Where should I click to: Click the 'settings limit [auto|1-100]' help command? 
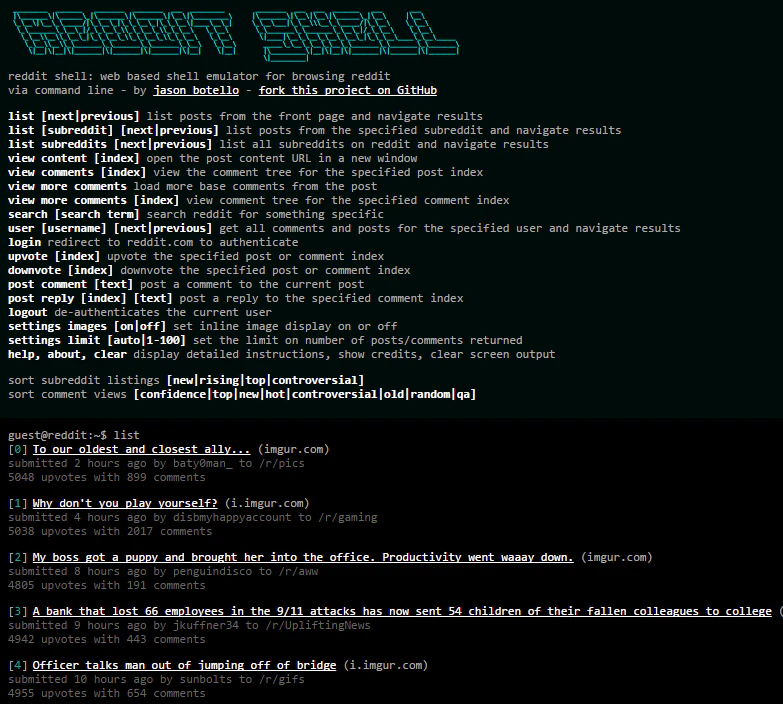97,340
